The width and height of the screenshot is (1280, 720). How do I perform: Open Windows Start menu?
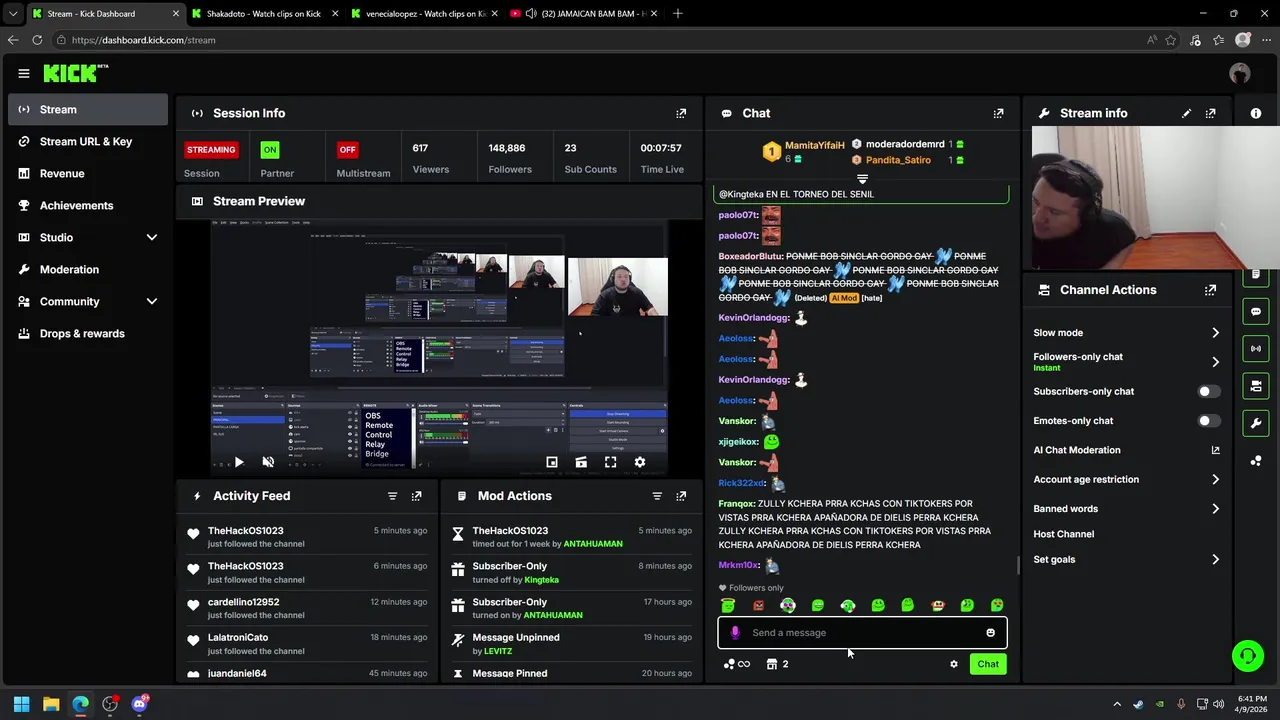(x=21, y=704)
